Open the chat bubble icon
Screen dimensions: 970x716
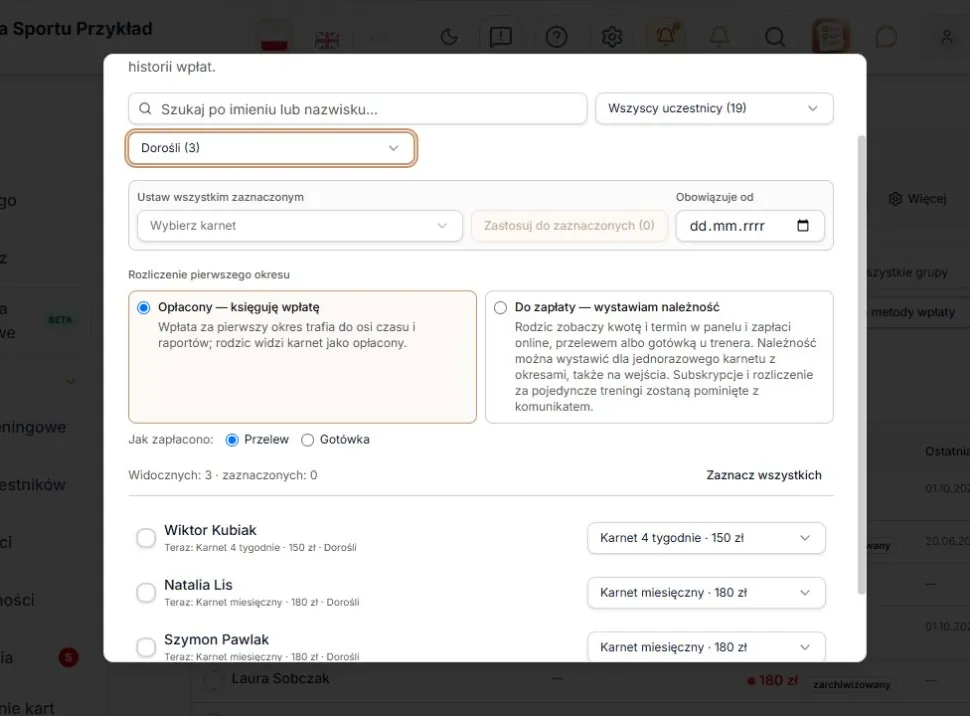pyautogui.click(x=886, y=37)
